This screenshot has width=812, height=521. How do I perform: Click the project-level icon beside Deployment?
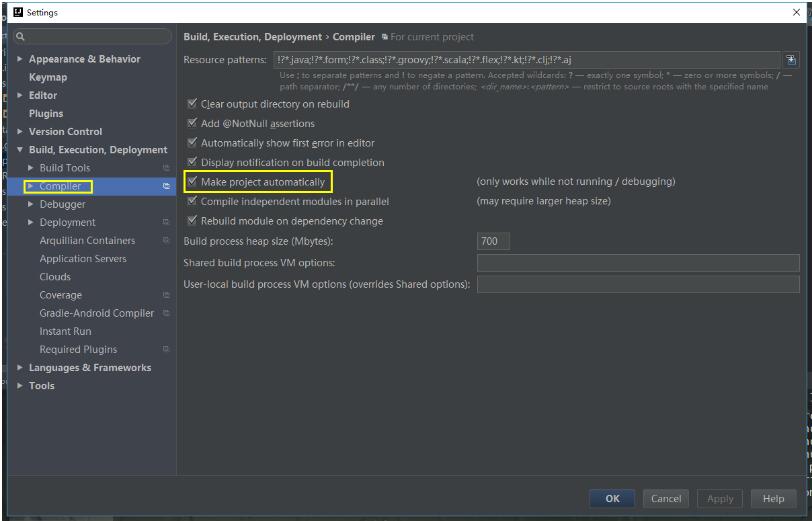click(x=166, y=222)
